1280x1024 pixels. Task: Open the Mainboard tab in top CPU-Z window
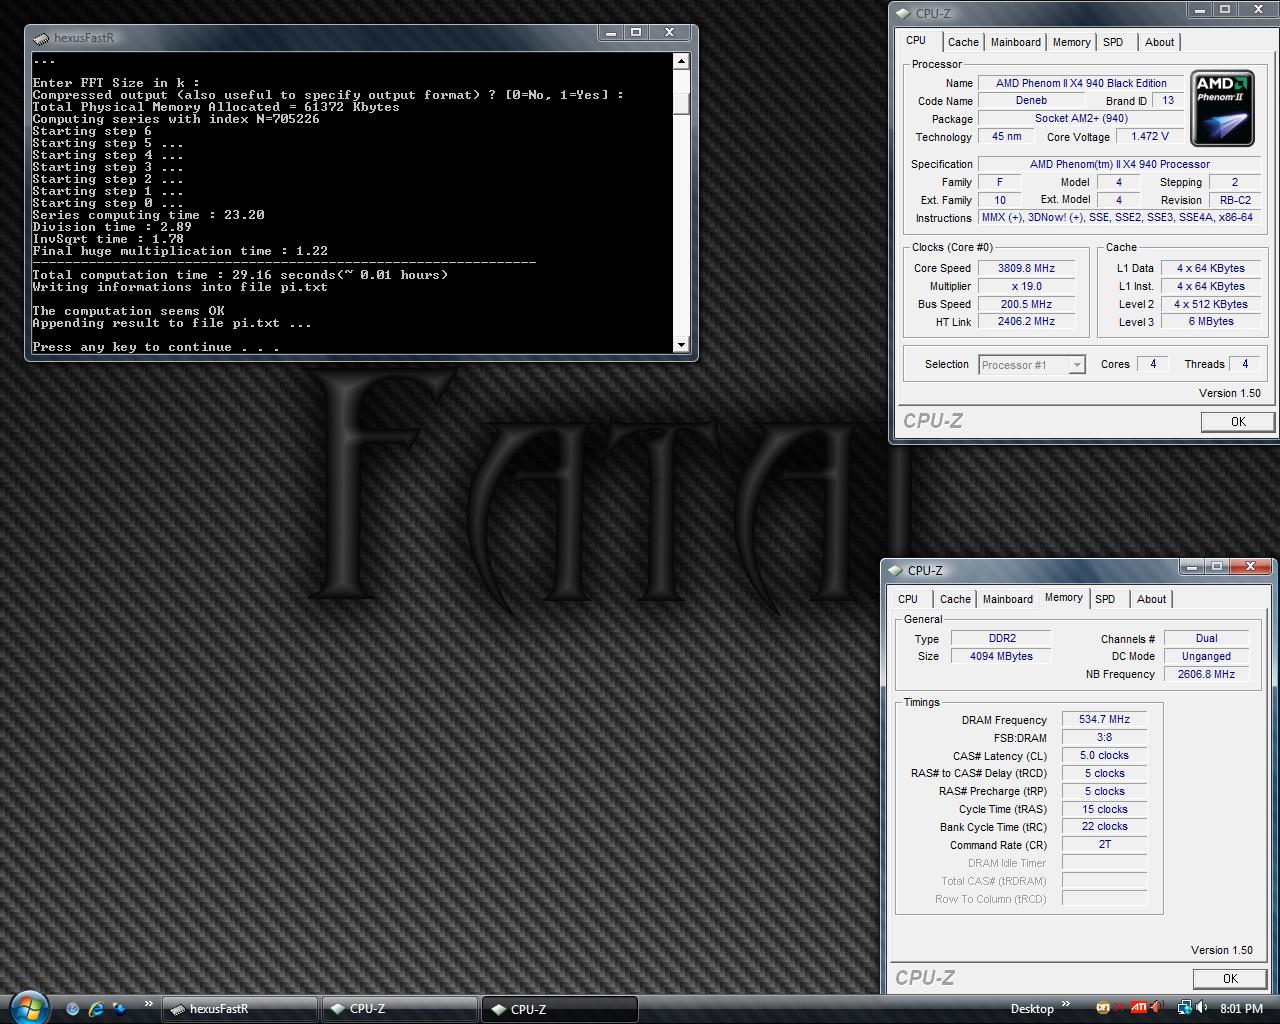[x=1016, y=42]
